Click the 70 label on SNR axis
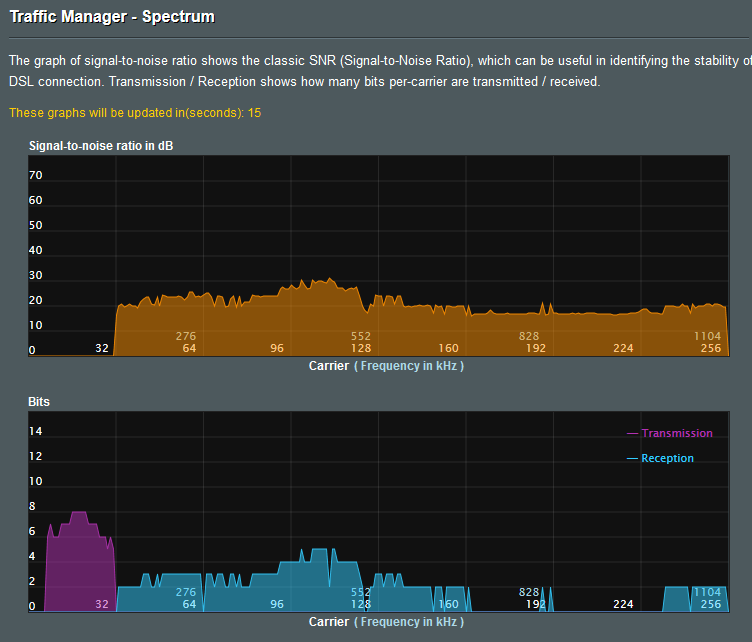 click(x=35, y=175)
